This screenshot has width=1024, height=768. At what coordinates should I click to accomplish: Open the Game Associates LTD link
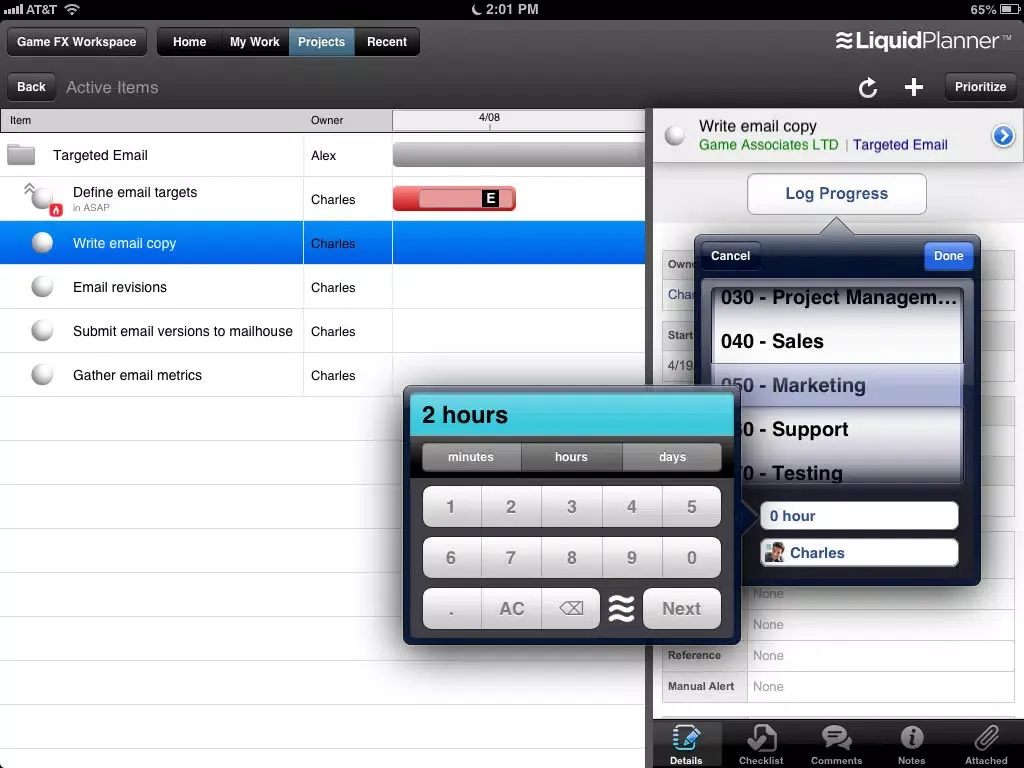pyautogui.click(x=768, y=145)
